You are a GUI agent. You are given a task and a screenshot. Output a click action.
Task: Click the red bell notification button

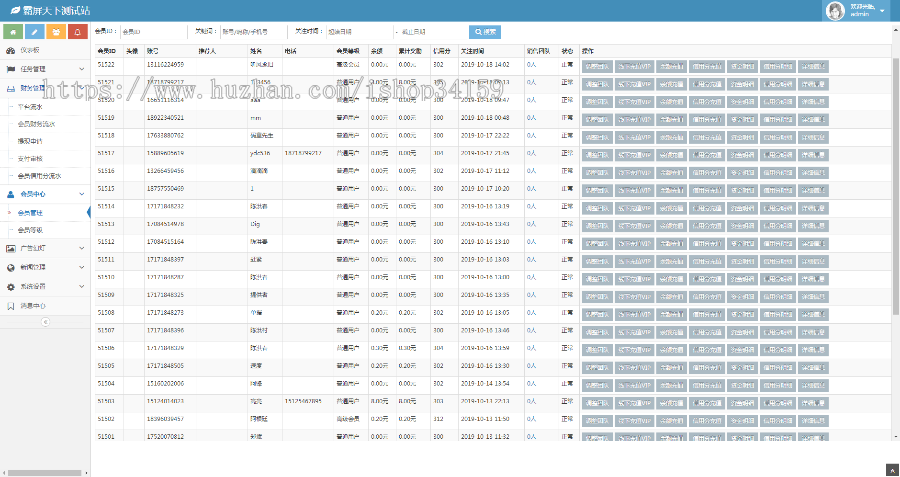[x=77, y=31]
